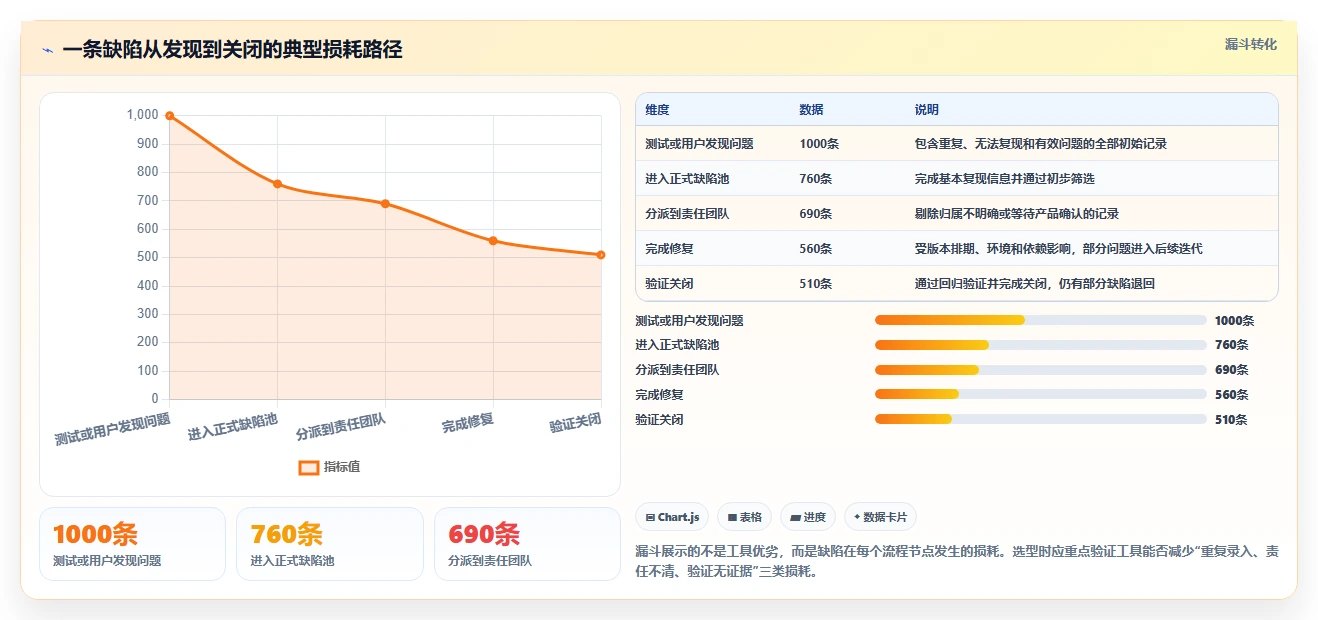
Task: Click the chart point above 进入正式缺陷池
Action: point(277,184)
